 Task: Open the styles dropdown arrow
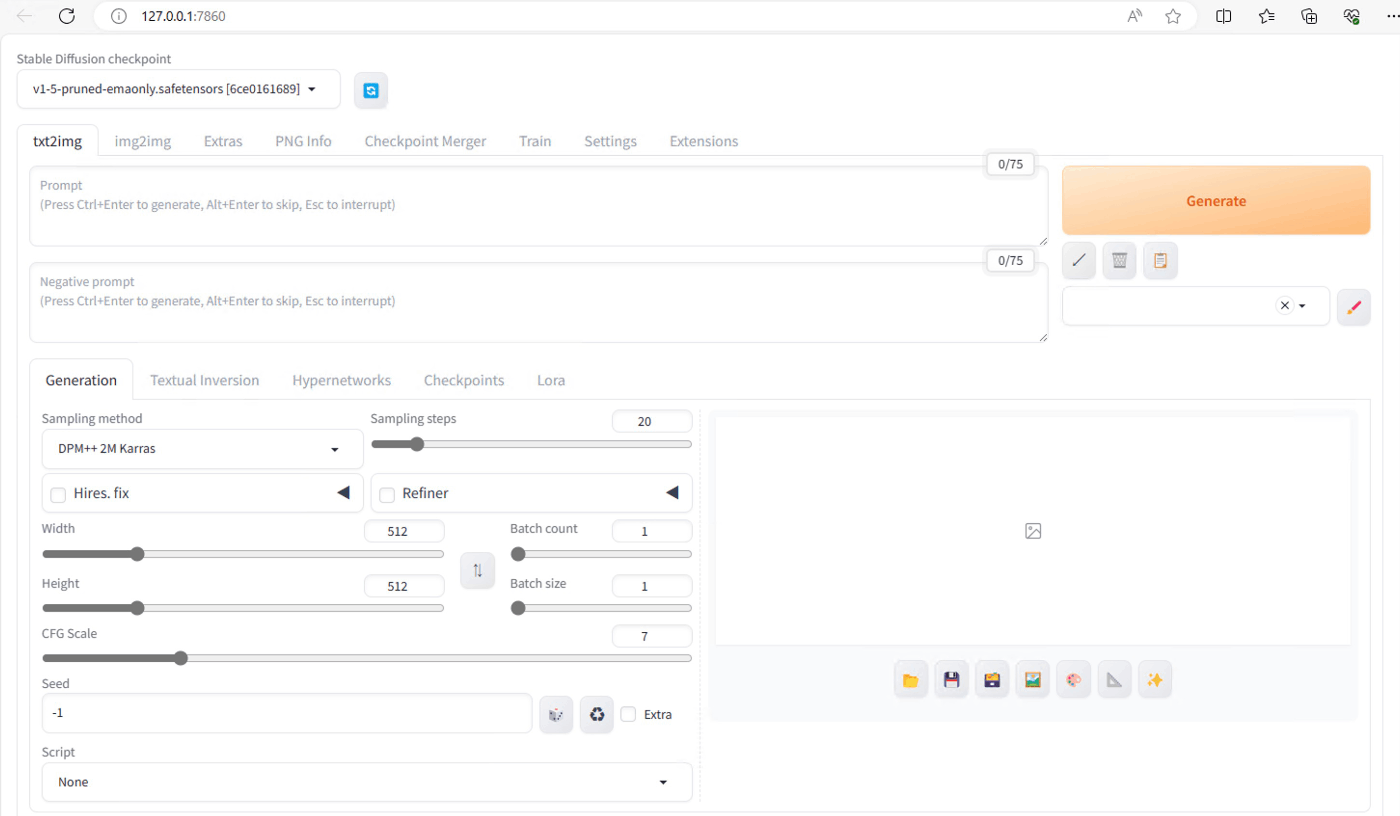click(1302, 306)
